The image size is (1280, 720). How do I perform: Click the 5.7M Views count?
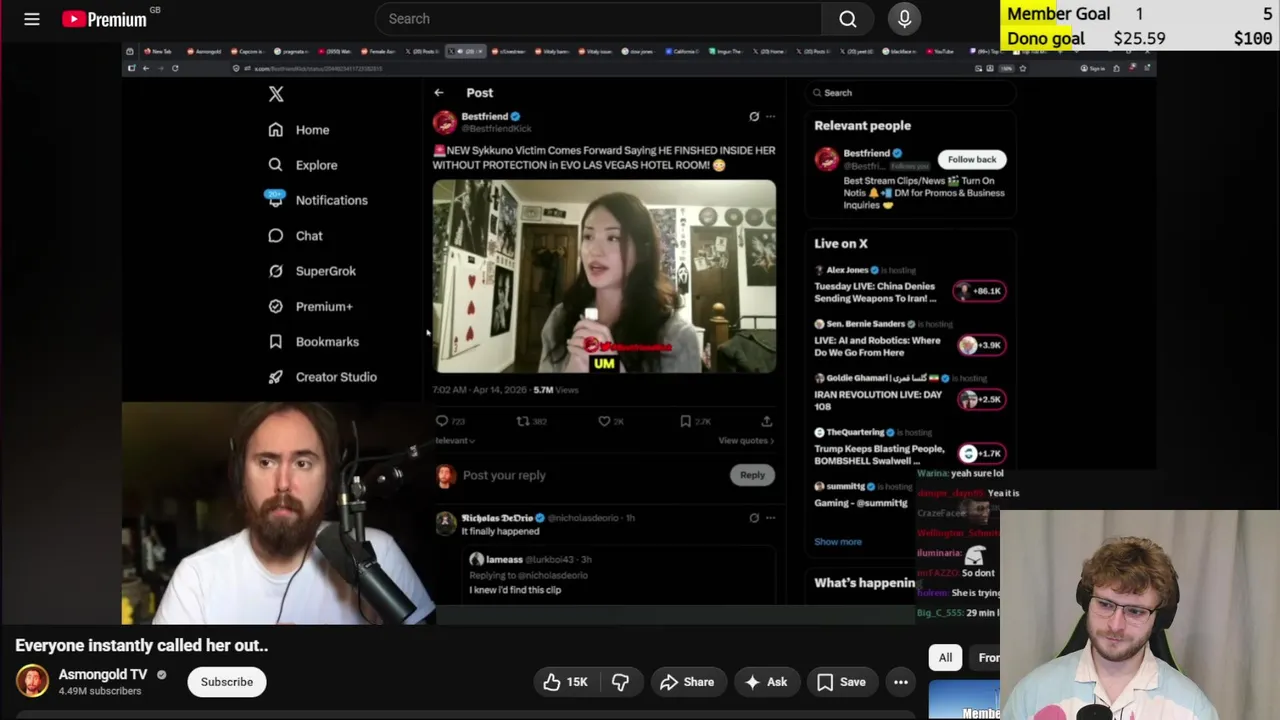coord(556,390)
